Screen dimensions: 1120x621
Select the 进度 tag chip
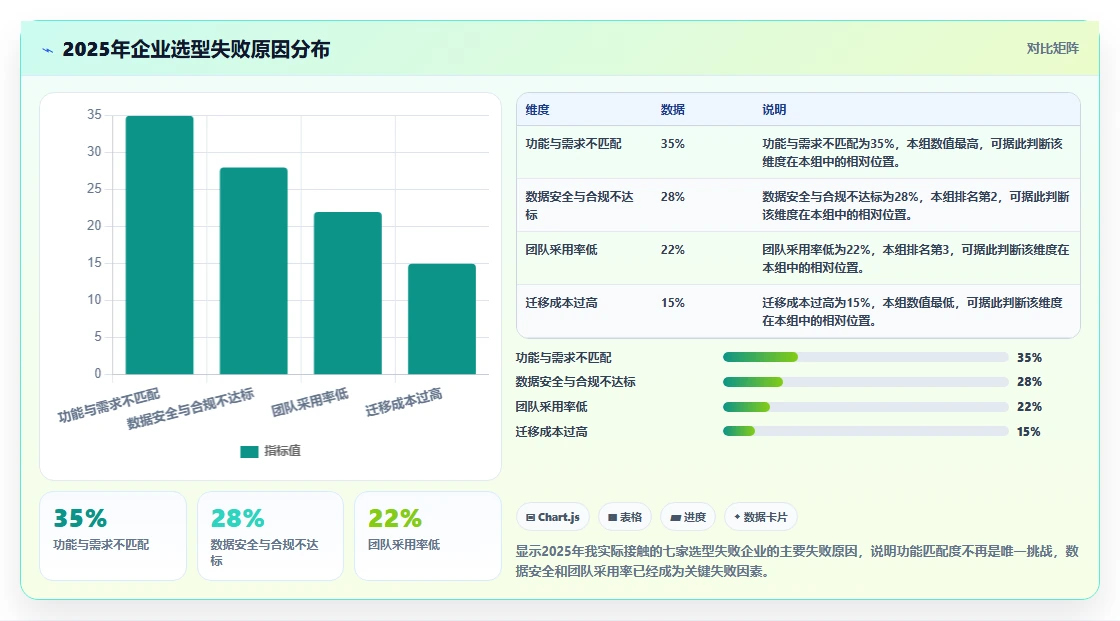click(x=689, y=517)
